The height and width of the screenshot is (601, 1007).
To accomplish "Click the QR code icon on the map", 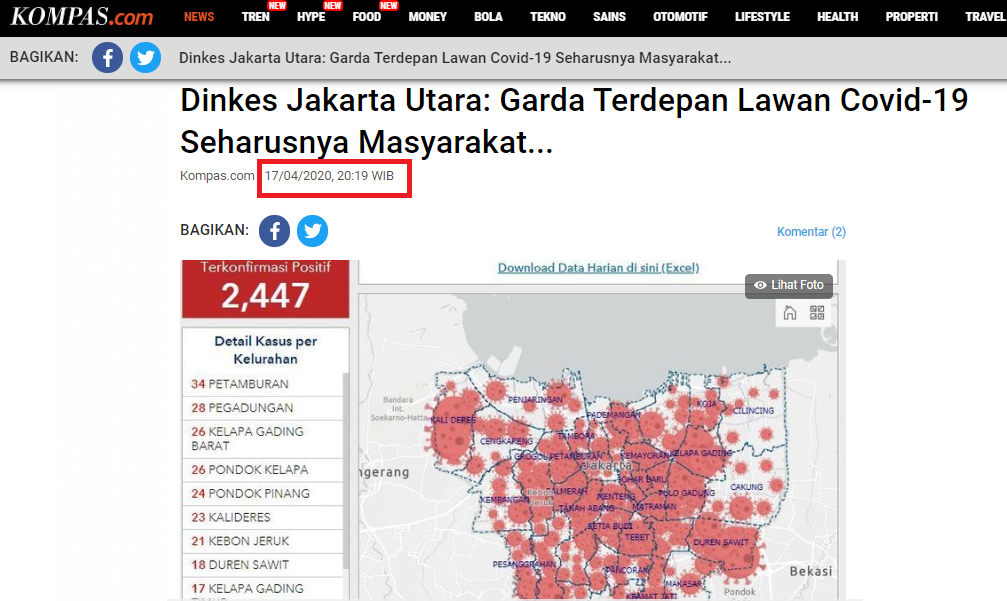I will 817,313.
